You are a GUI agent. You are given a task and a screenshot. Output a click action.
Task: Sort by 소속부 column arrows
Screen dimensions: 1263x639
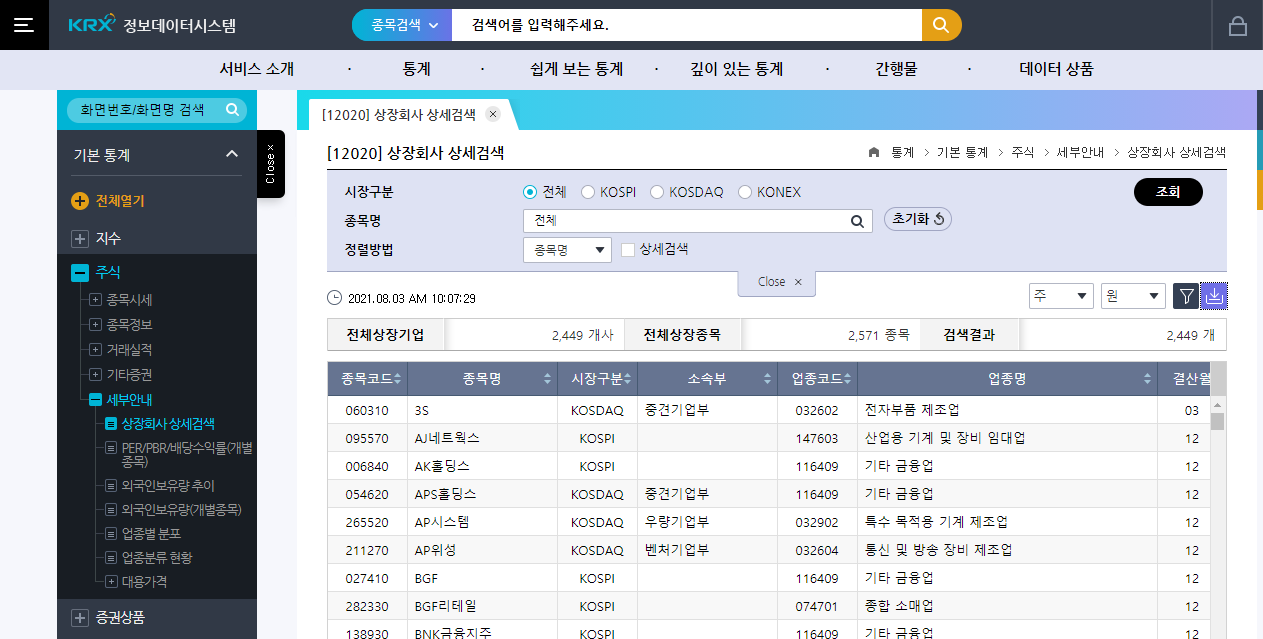pos(767,379)
